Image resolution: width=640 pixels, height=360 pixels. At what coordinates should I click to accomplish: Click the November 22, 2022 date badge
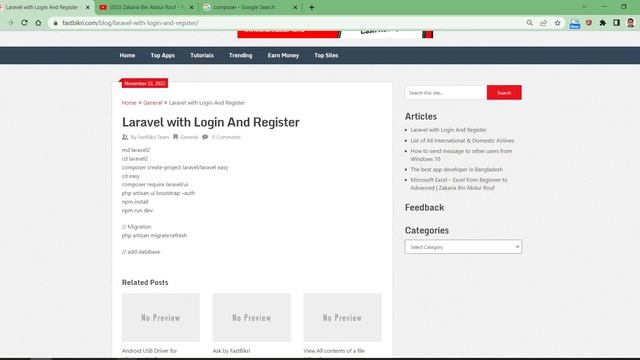[144, 83]
